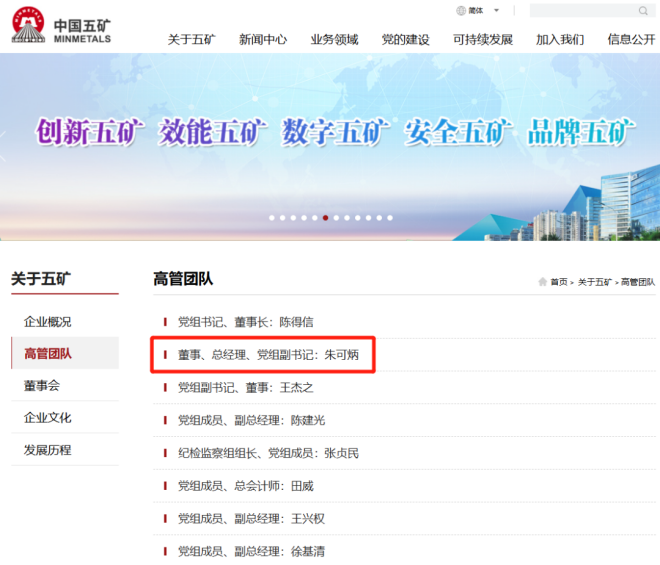Click the search magnifier icon

click(x=643, y=11)
